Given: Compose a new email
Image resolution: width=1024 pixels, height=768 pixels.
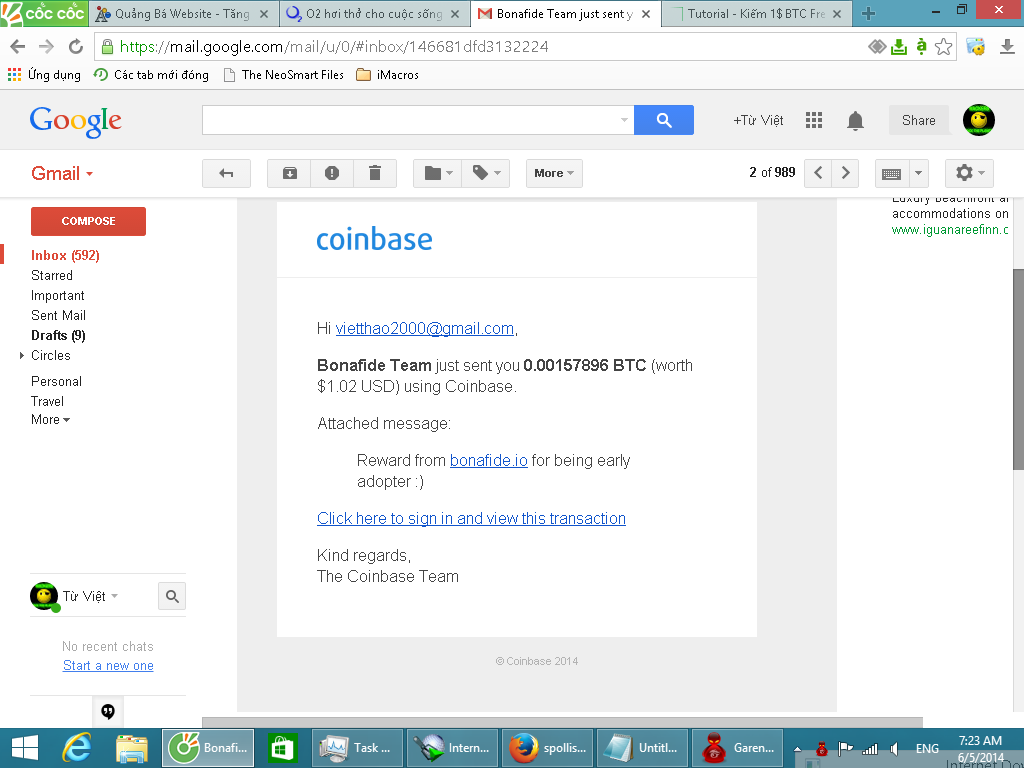Looking at the screenshot, I should coord(88,221).
